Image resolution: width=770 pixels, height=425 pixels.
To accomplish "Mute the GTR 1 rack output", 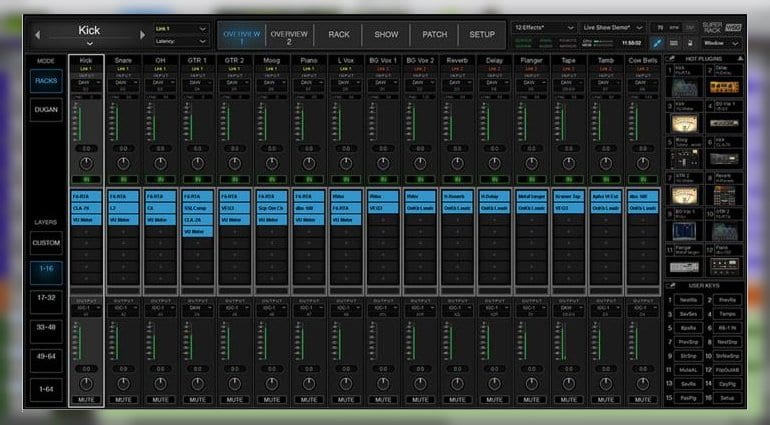I will point(197,400).
